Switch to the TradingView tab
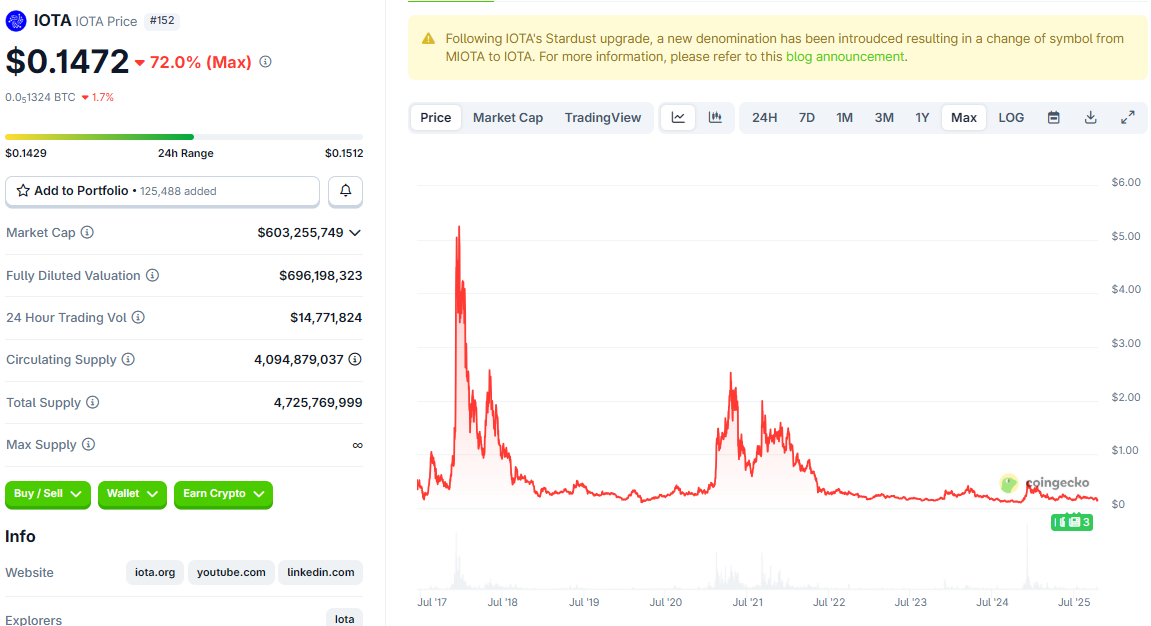 click(602, 118)
